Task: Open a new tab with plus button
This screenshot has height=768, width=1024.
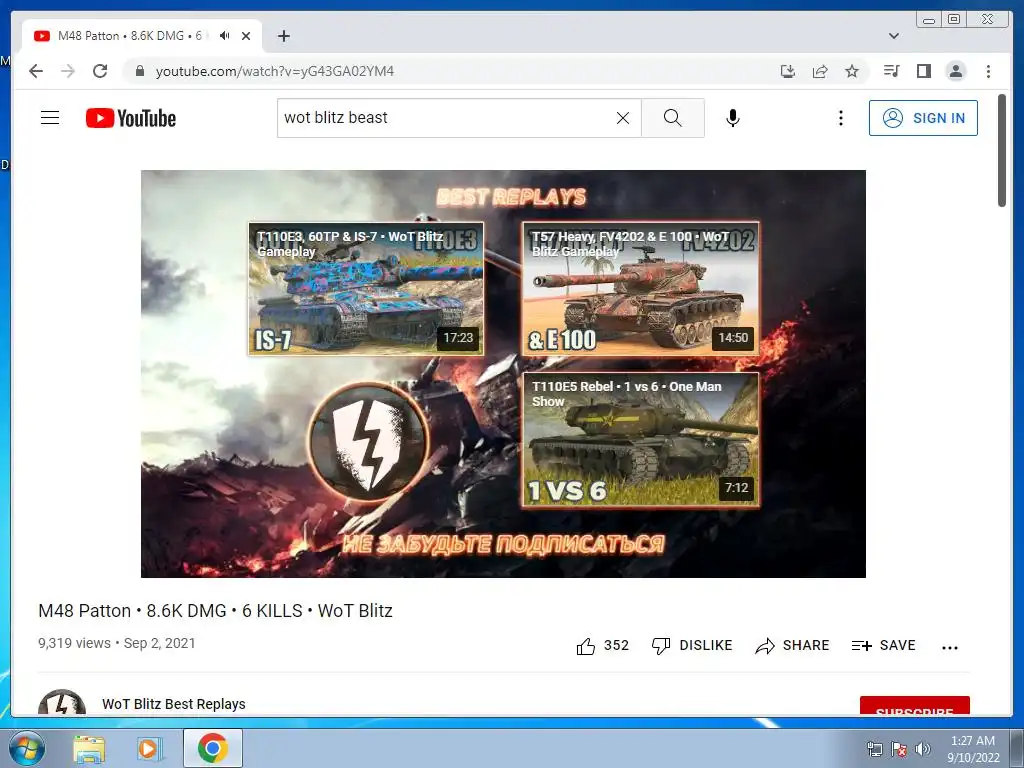Action: [283, 36]
